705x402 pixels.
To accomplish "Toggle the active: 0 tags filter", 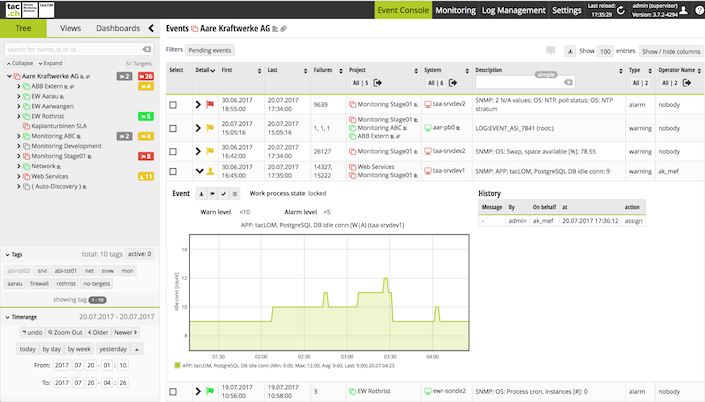I will coord(139,254).
